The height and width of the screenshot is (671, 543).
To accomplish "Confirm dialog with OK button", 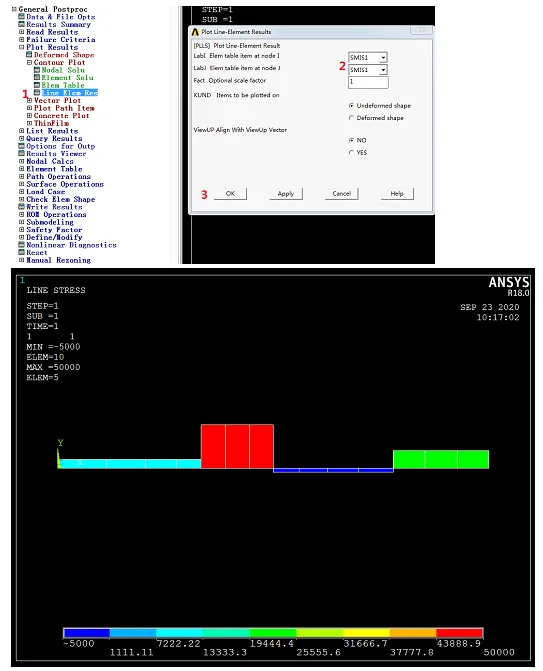I will tap(230, 194).
